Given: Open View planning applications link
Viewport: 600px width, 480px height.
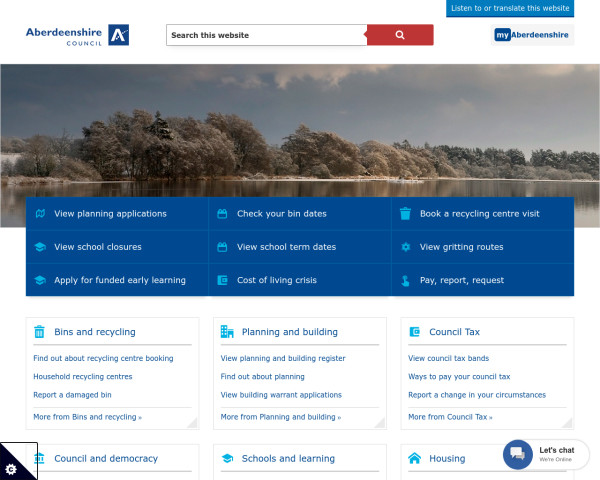Looking at the screenshot, I should [x=110, y=214].
